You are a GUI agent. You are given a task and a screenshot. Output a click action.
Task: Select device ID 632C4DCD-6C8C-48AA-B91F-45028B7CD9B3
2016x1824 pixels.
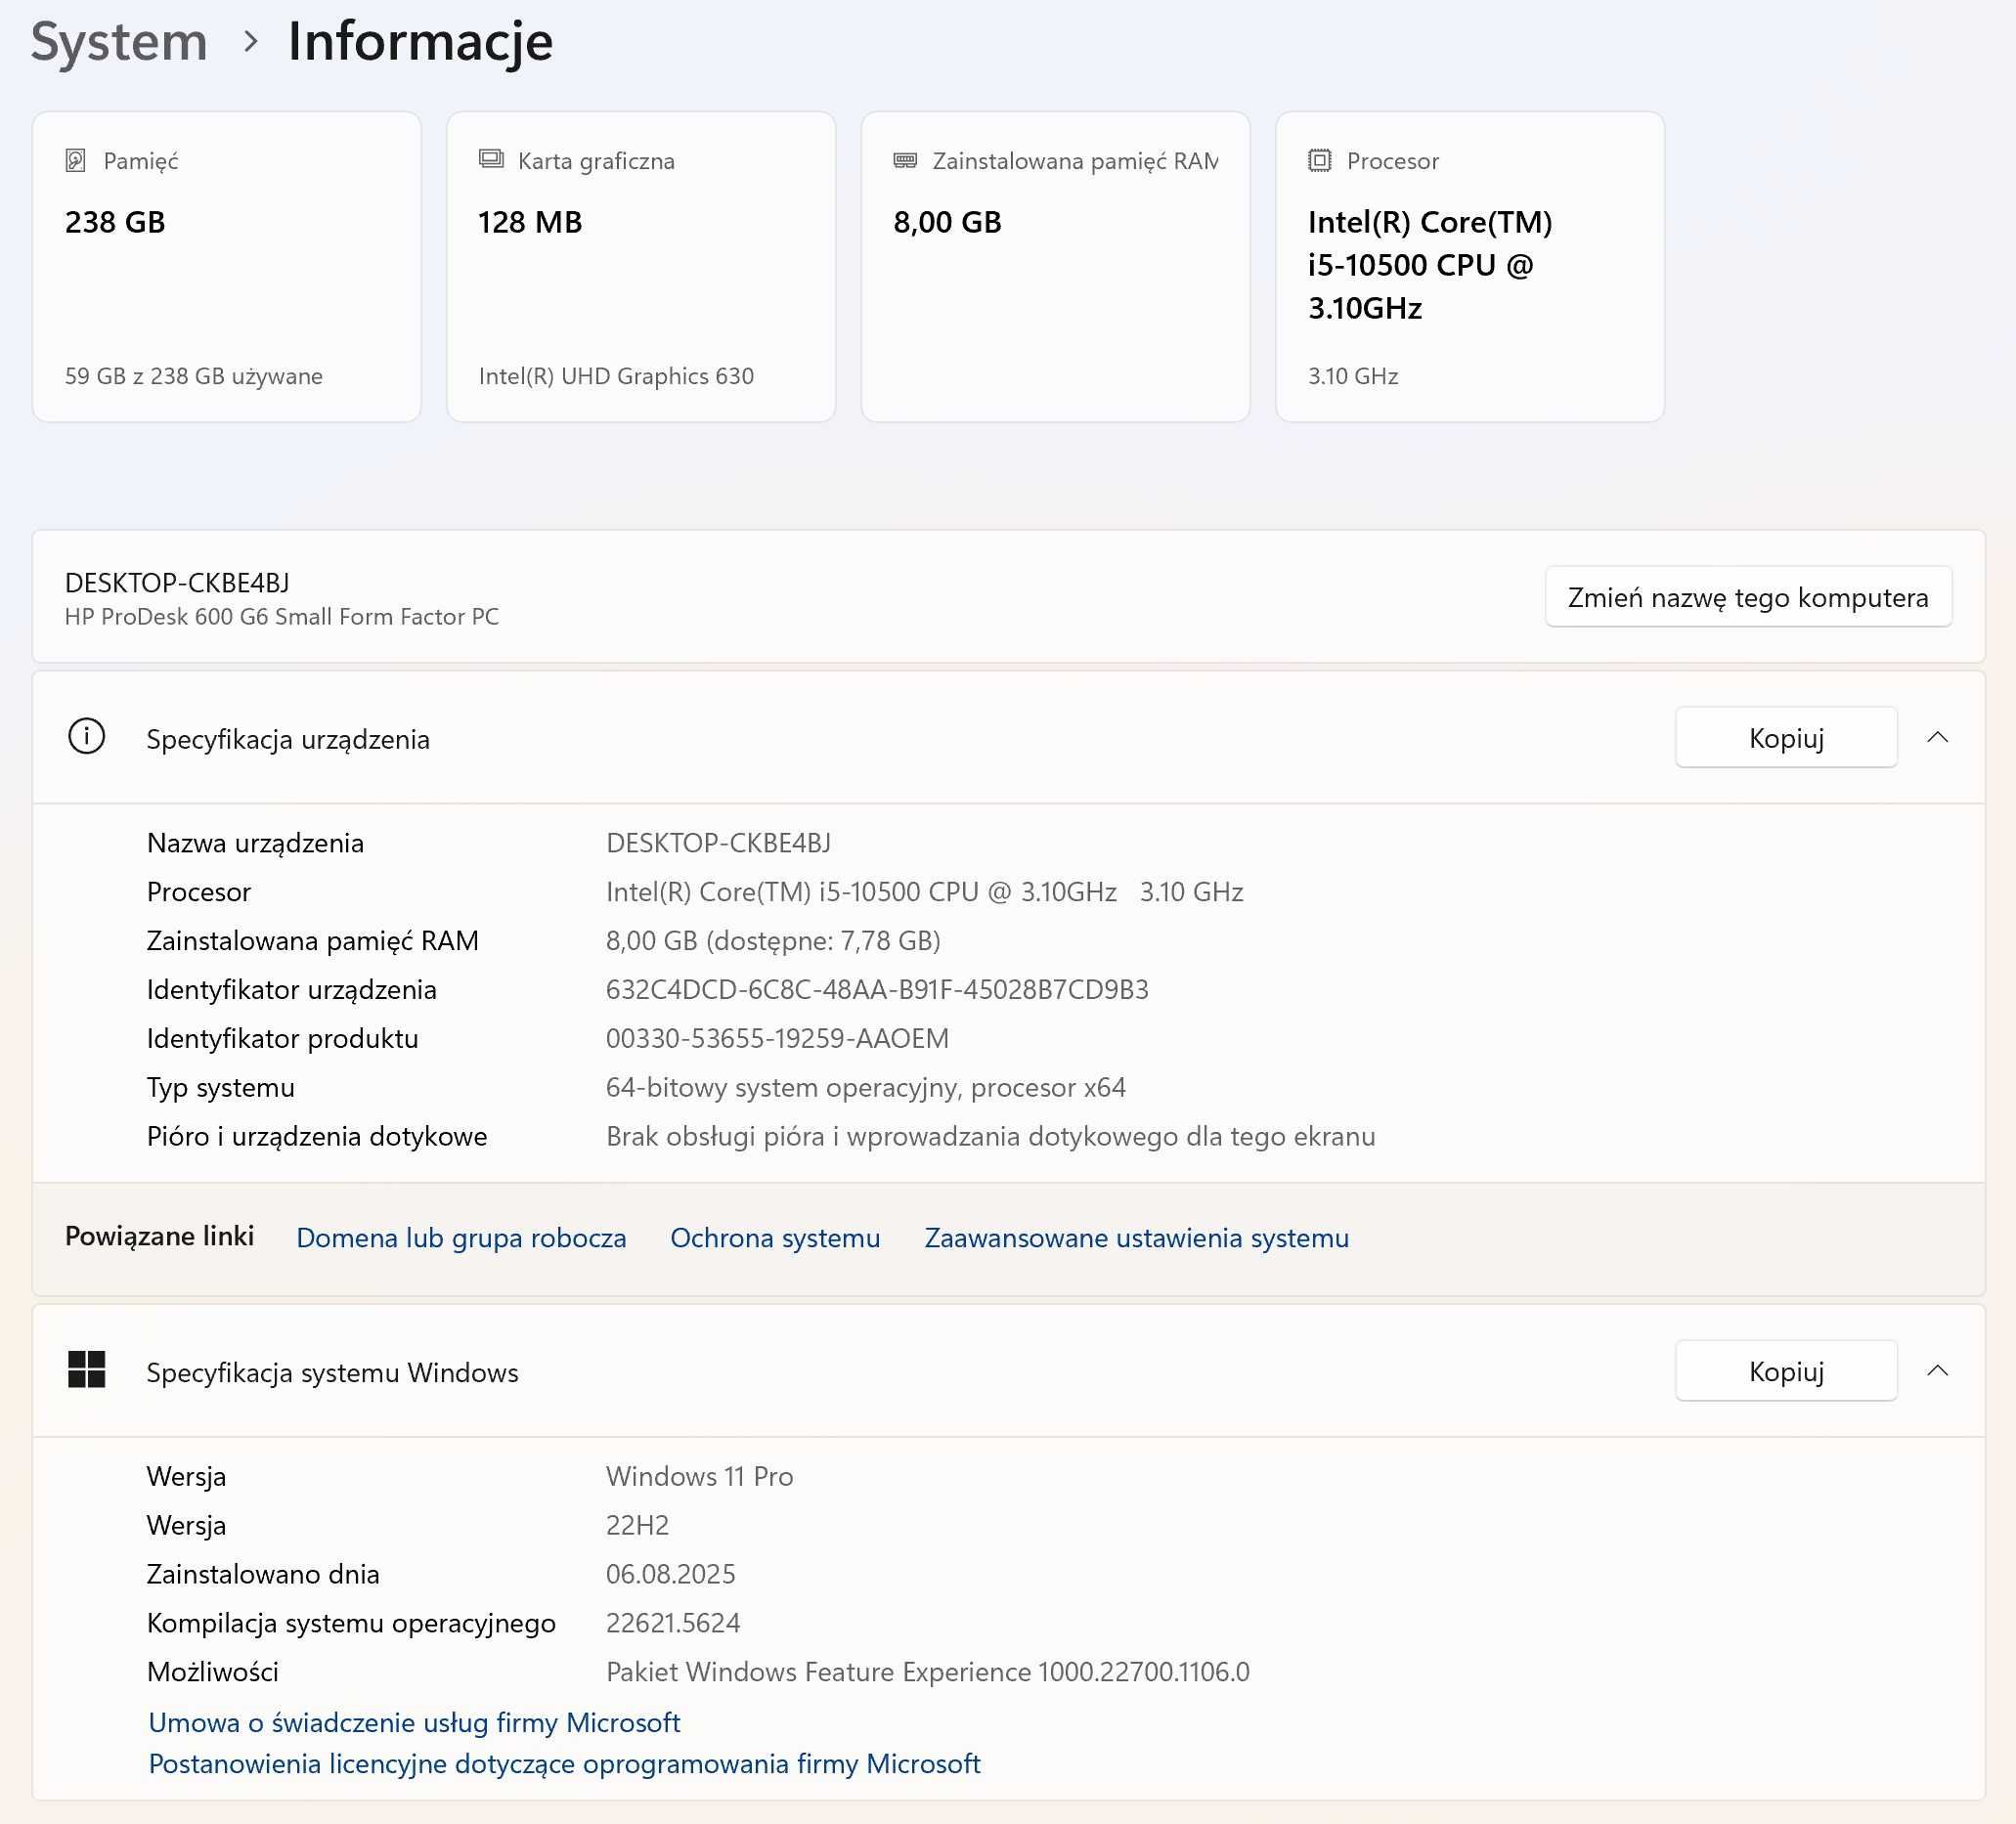877,989
